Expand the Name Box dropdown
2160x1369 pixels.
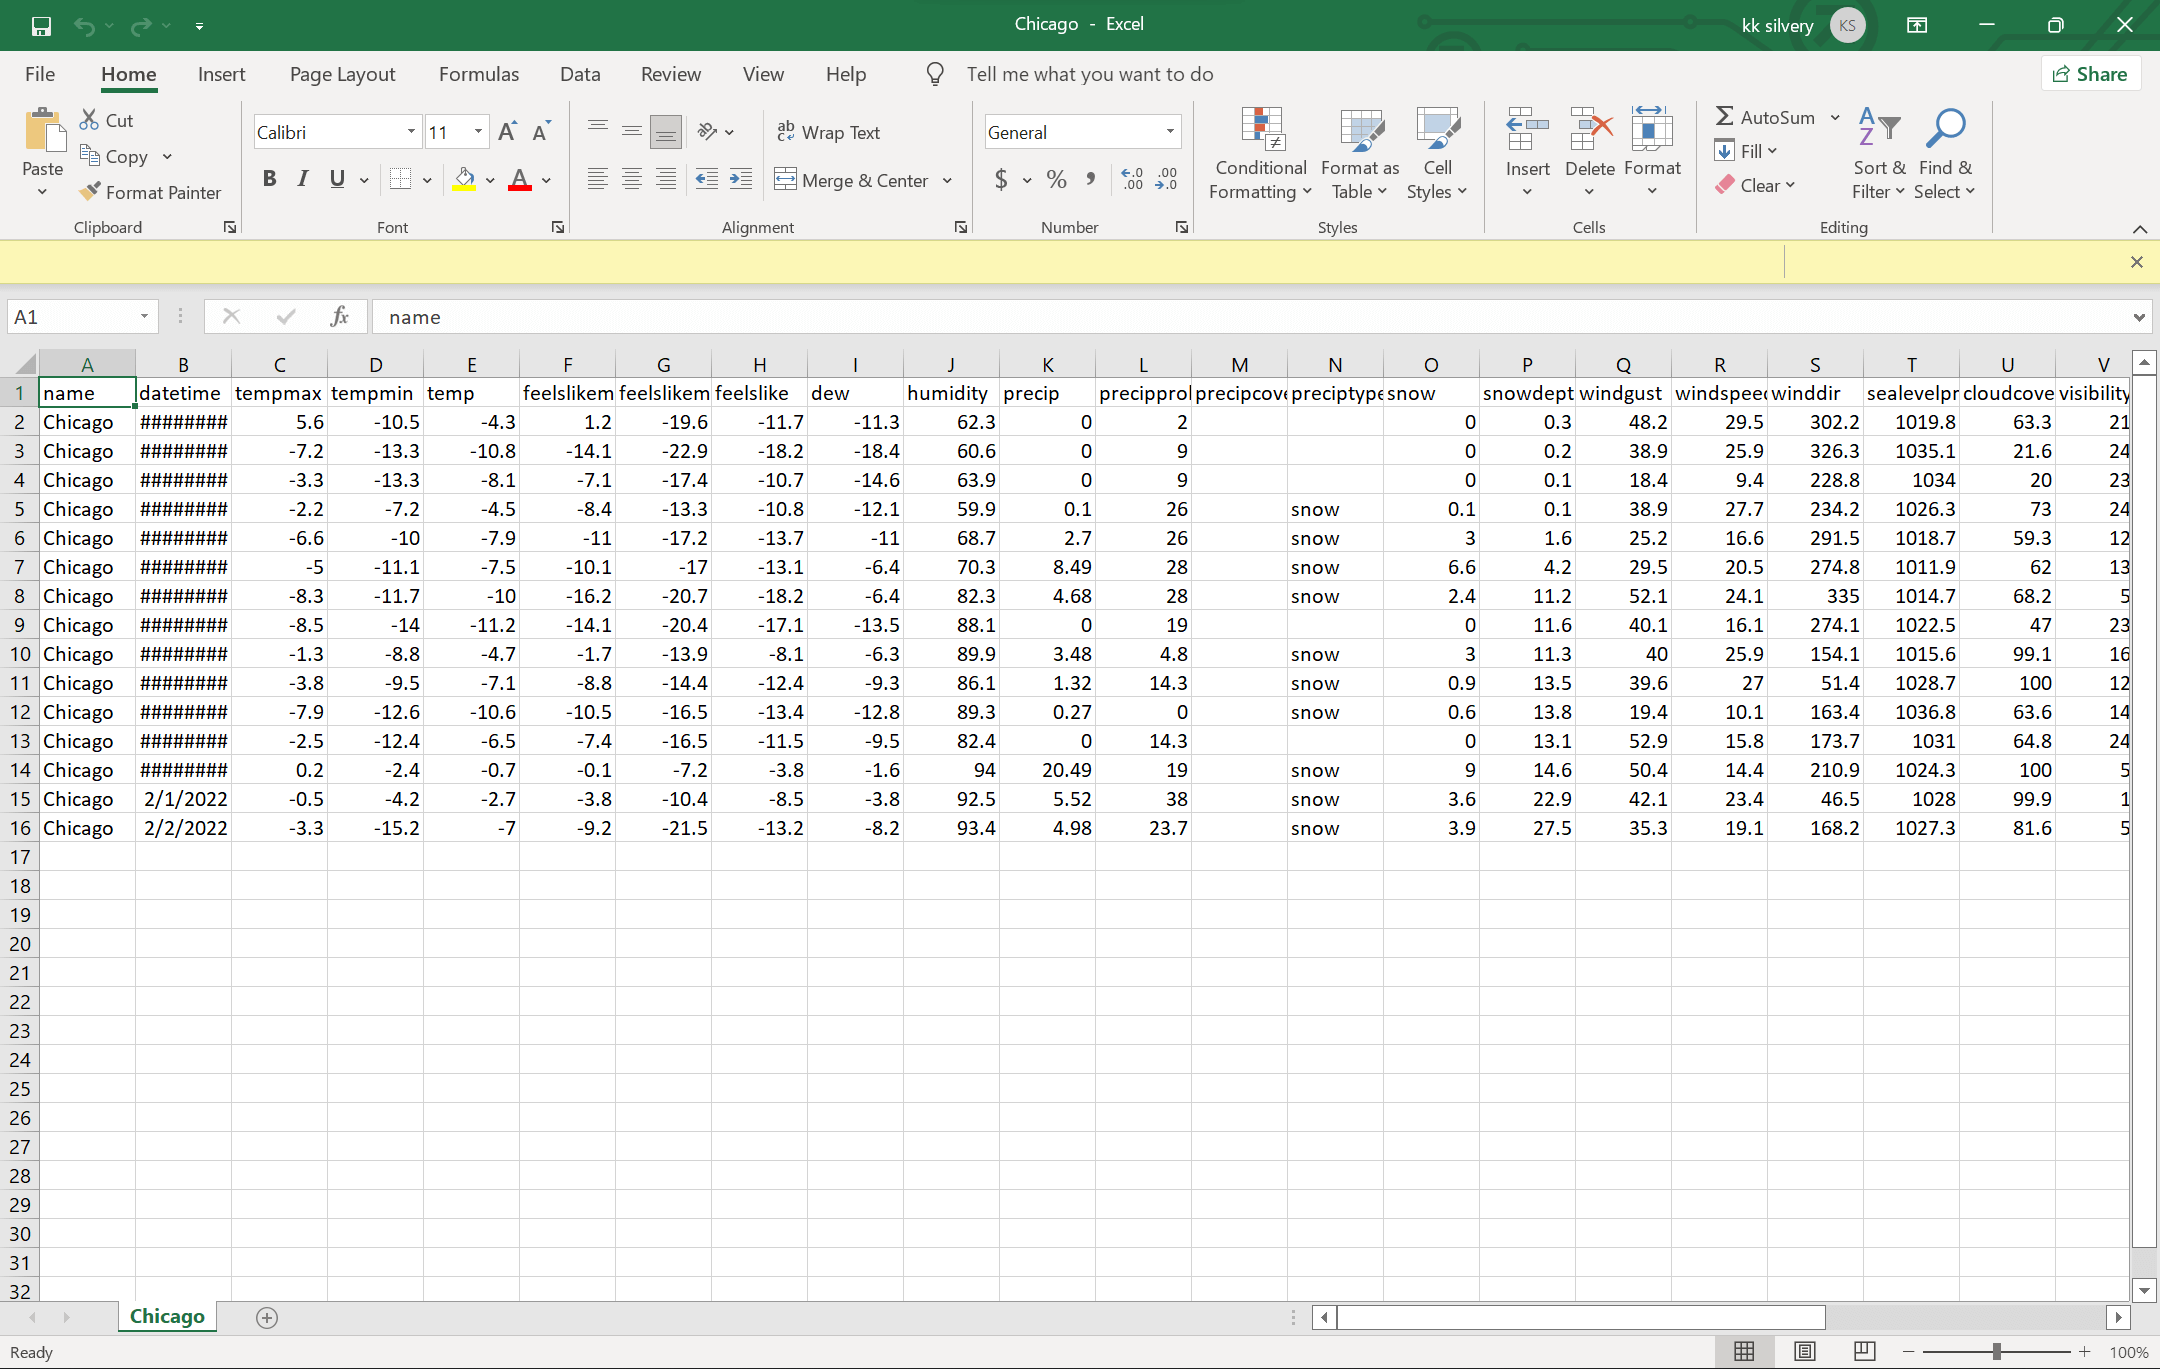[144, 317]
